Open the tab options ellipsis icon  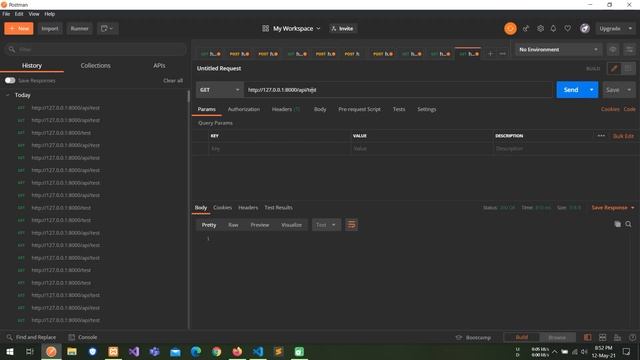click(x=502, y=54)
